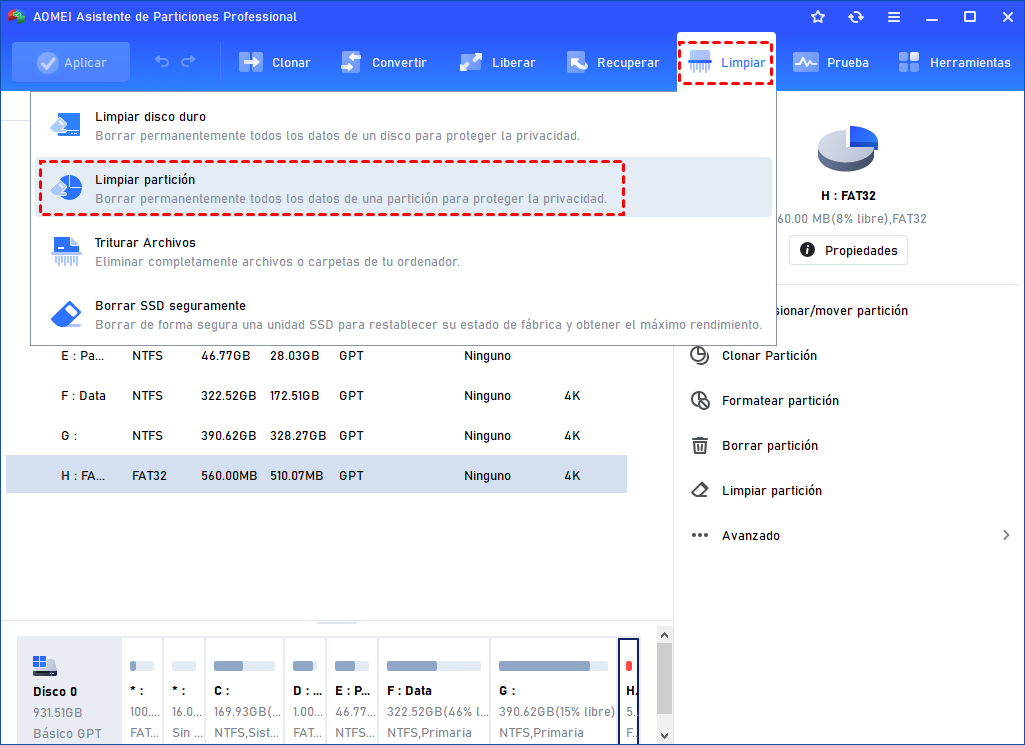Screen dimensions: 1025x745
Task: Select F : Data block in disk map
Action: (433, 691)
